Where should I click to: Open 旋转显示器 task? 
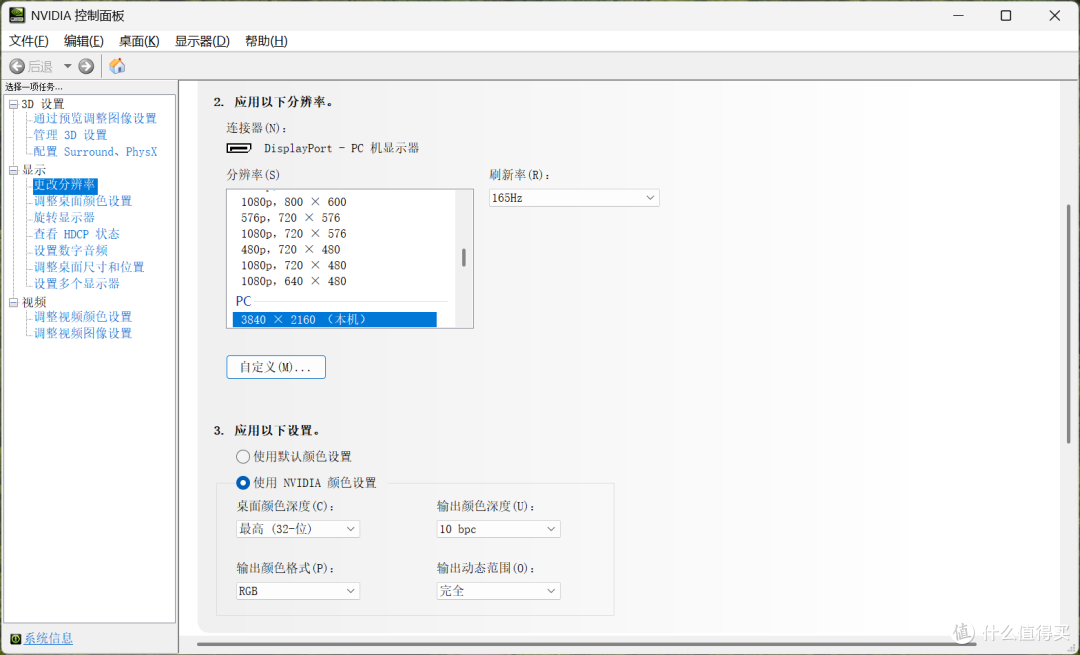coord(64,218)
